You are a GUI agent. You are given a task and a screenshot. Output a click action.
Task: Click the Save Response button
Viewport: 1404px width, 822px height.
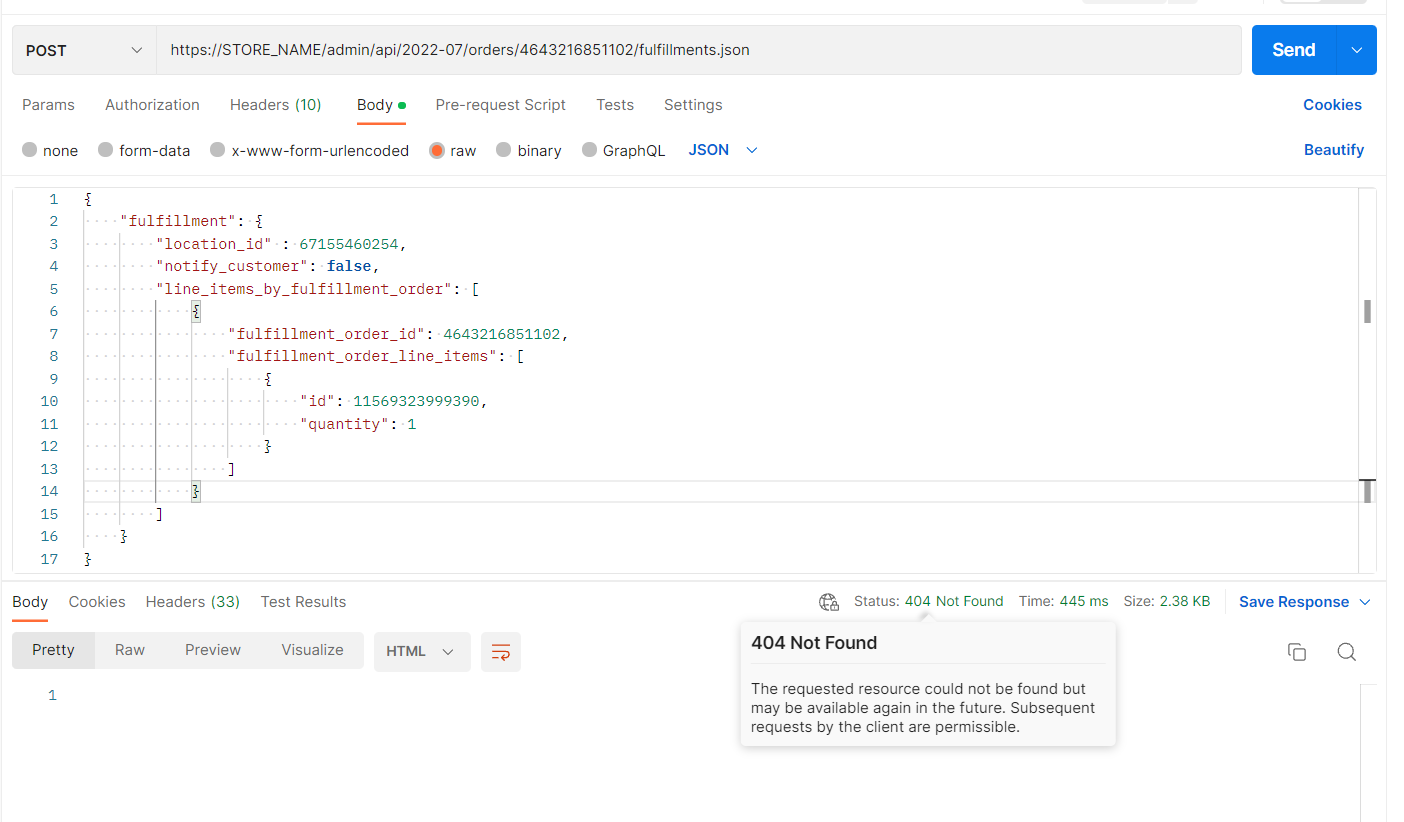[1294, 602]
